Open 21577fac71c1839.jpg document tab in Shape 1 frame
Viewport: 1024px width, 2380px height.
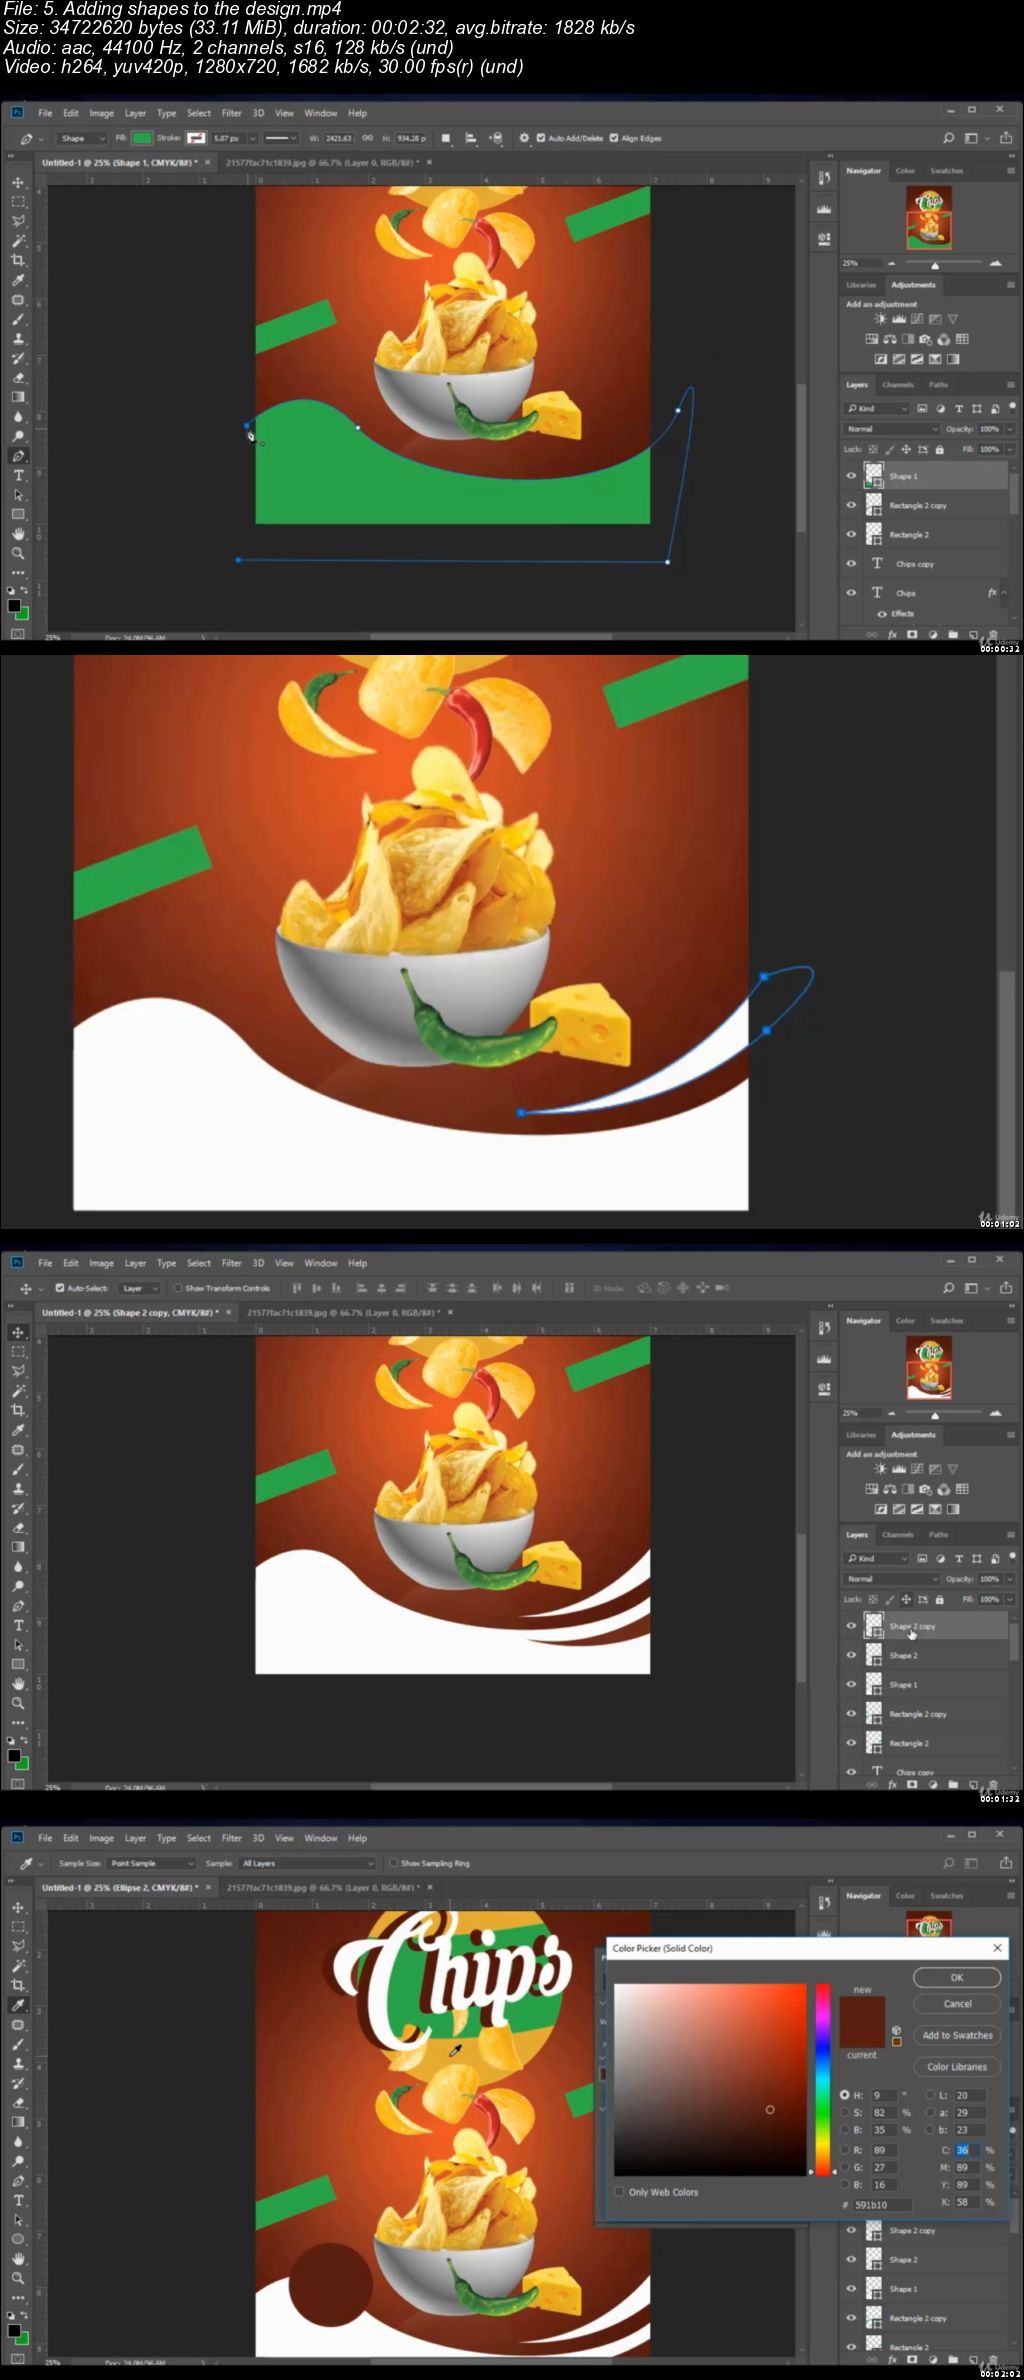pyautogui.click(x=321, y=162)
